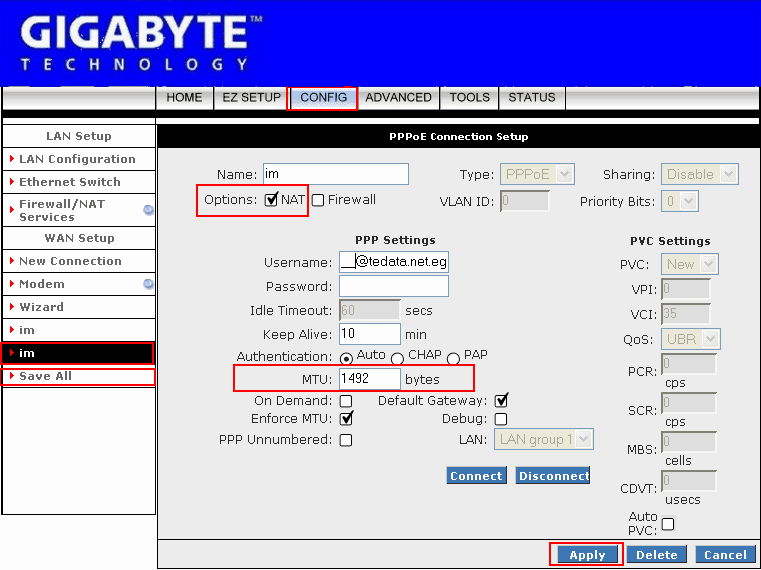
Task: Click the WAN Setup section header
Action: [x=79, y=238]
